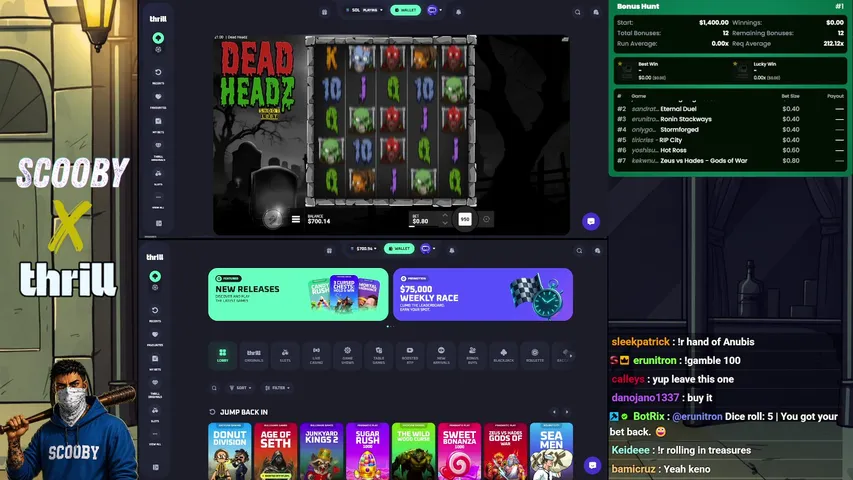
Task: Open $75,000 Weekly Race promotion banner
Action: pyautogui.click(x=483, y=294)
